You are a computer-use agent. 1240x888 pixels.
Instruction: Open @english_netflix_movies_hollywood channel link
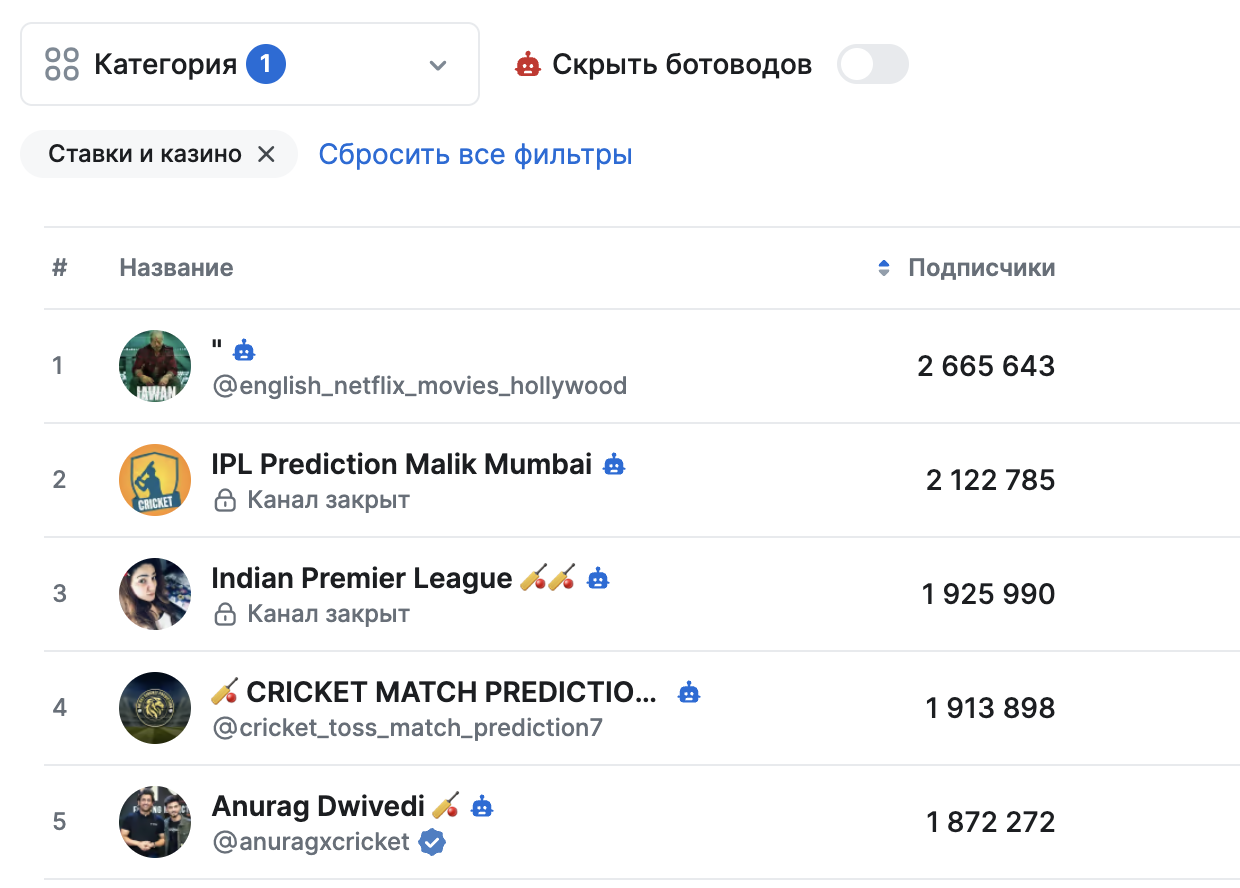[420, 386]
